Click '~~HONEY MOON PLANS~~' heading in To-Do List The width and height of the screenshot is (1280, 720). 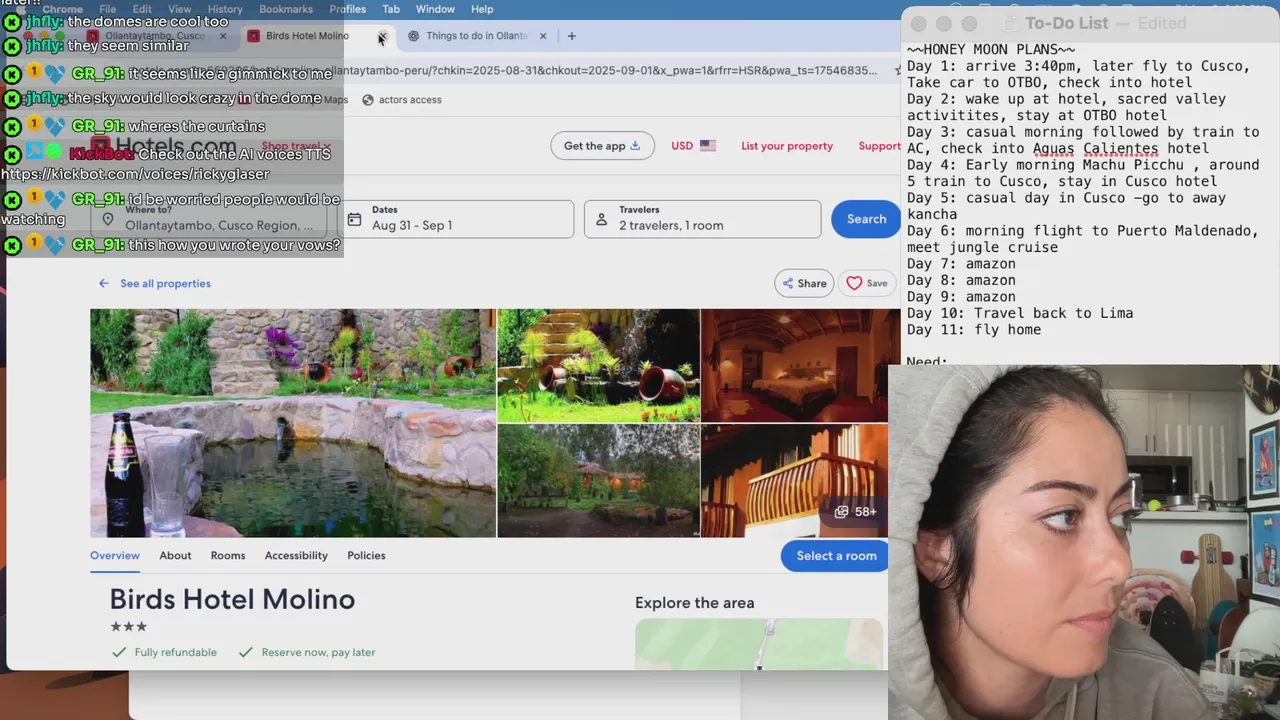(991, 50)
